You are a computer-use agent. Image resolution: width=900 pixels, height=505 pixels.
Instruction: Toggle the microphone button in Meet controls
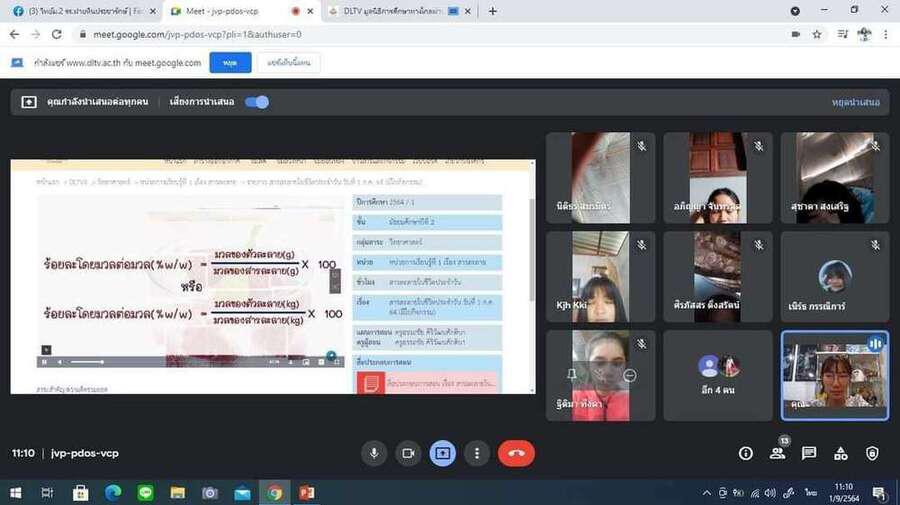(374, 453)
